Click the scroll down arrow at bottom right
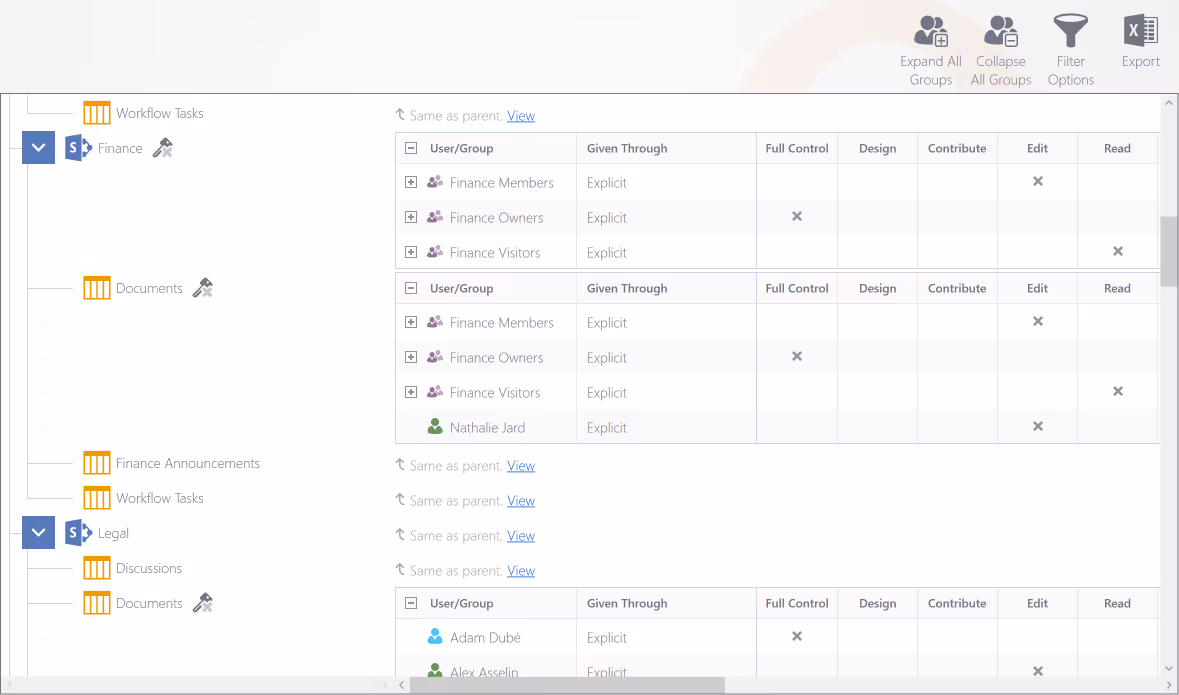The height and width of the screenshot is (695, 1179). point(1168,668)
